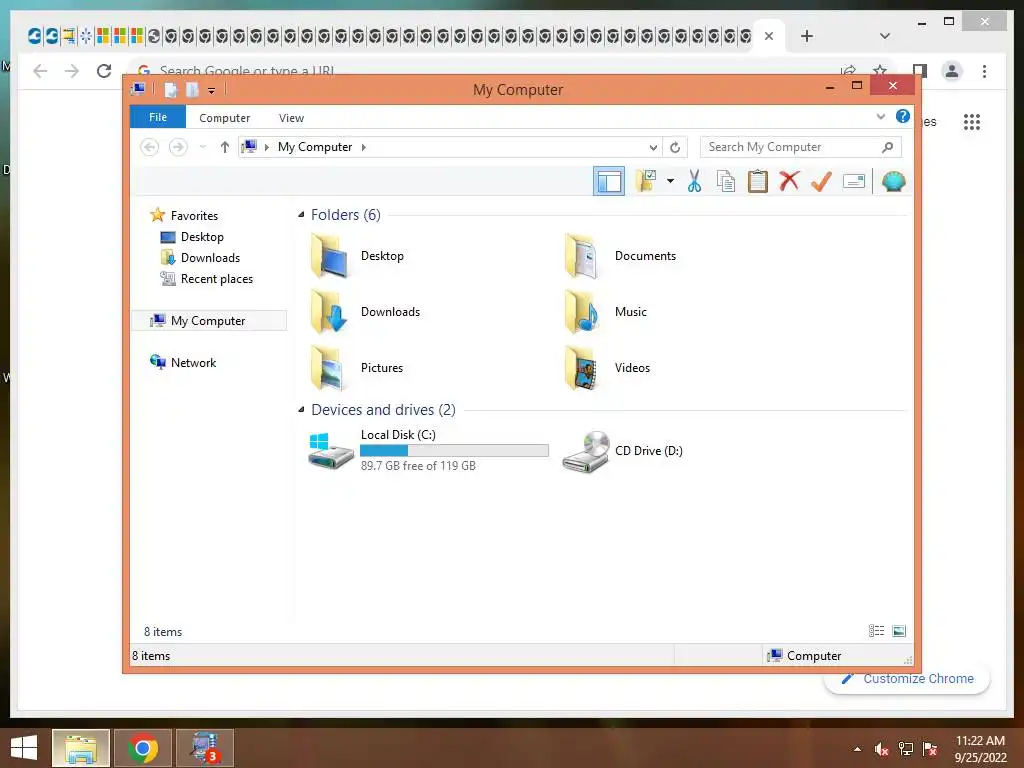Click the quick access new folder icon
Viewport: 1024px width, 768px height.
(x=192, y=90)
